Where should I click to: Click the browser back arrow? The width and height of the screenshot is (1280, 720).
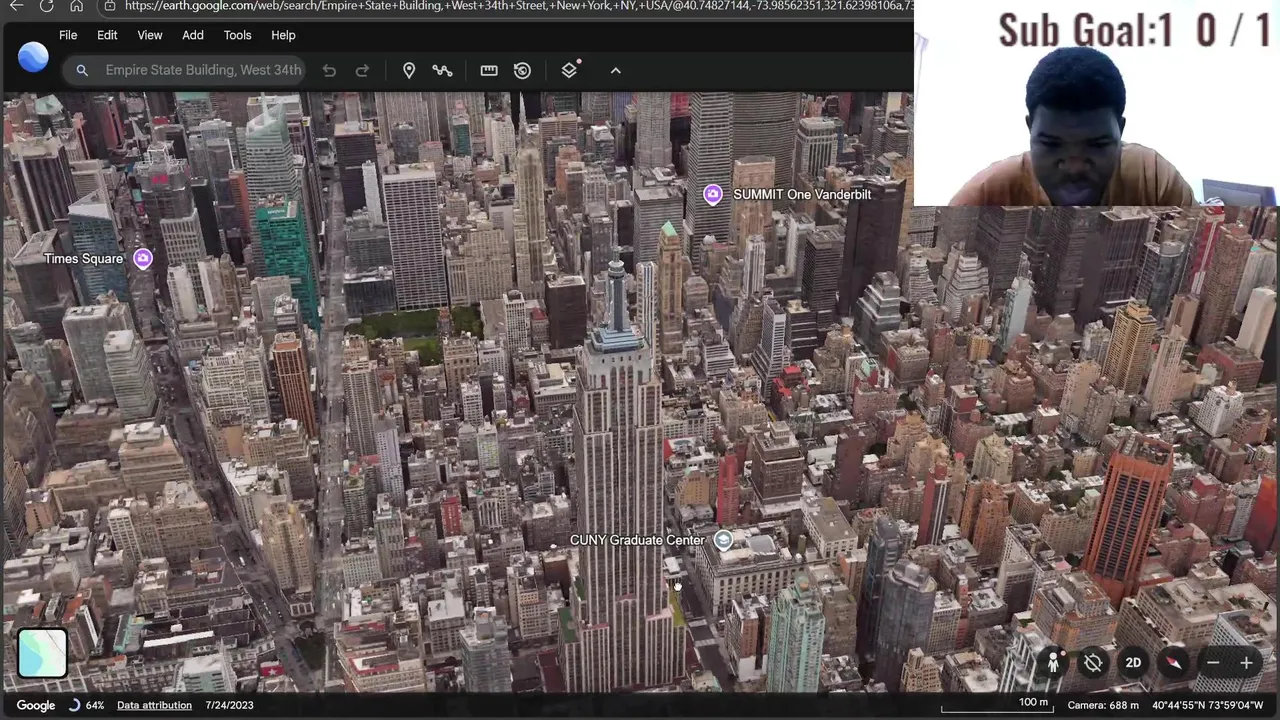(x=17, y=6)
